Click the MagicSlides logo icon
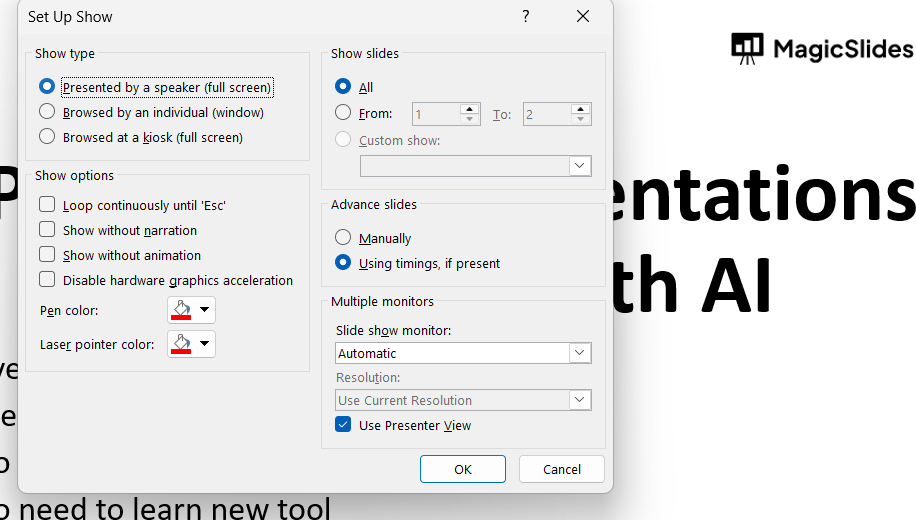This screenshot has width=916, height=520. (747, 48)
